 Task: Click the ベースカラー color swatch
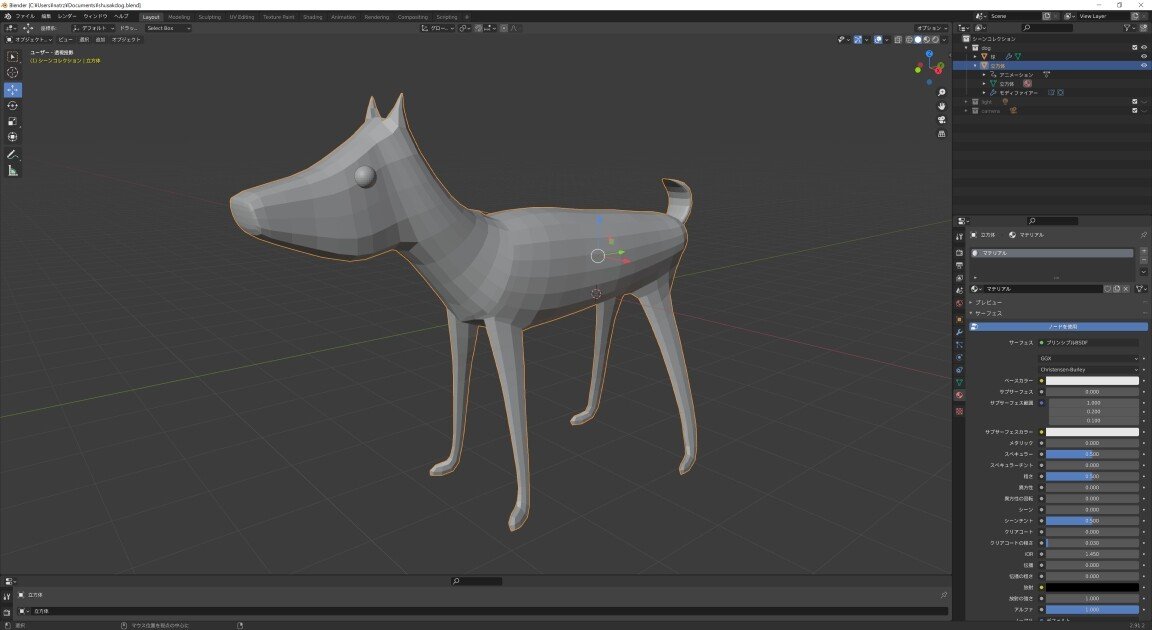pyautogui.click(x=1090, y=380)
